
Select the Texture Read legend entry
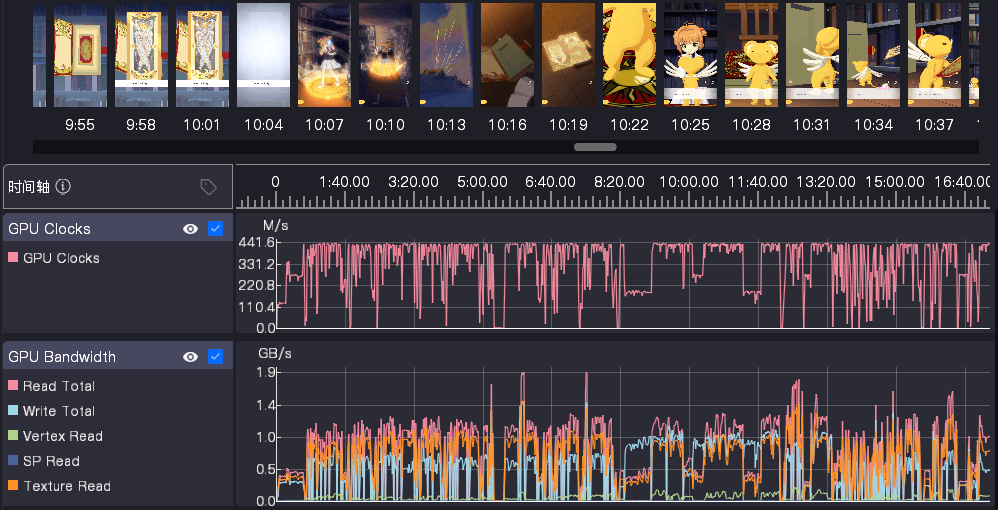point(66,486)
